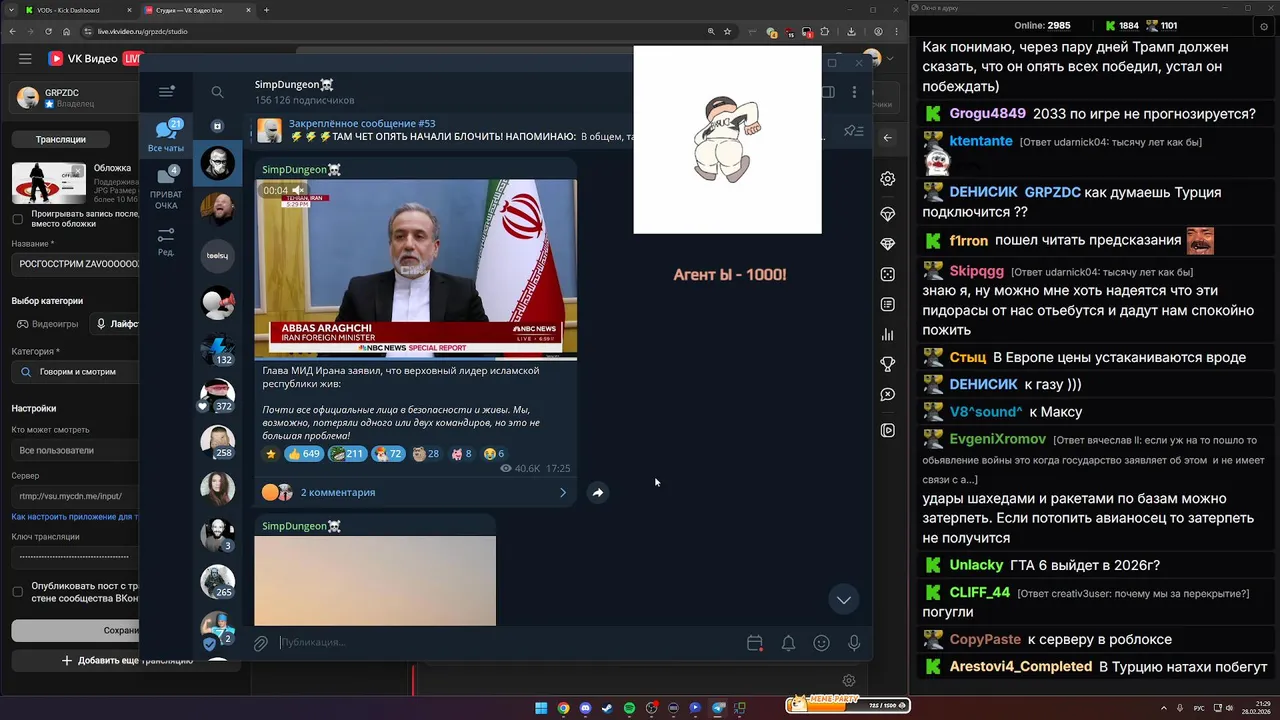Save settings with the 'Сохранить' button
The width and height of the screenshot is (1280, 720).
click(76, 631)
